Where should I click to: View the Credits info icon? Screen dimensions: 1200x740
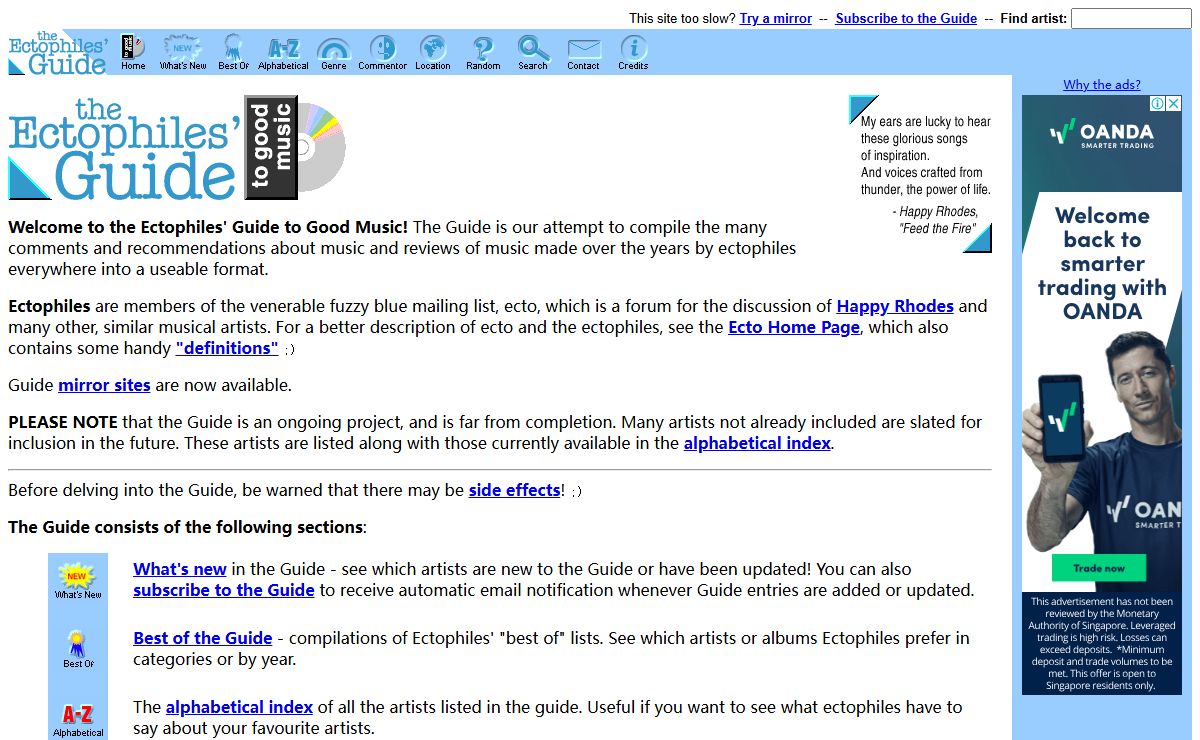tap(633, 53)
